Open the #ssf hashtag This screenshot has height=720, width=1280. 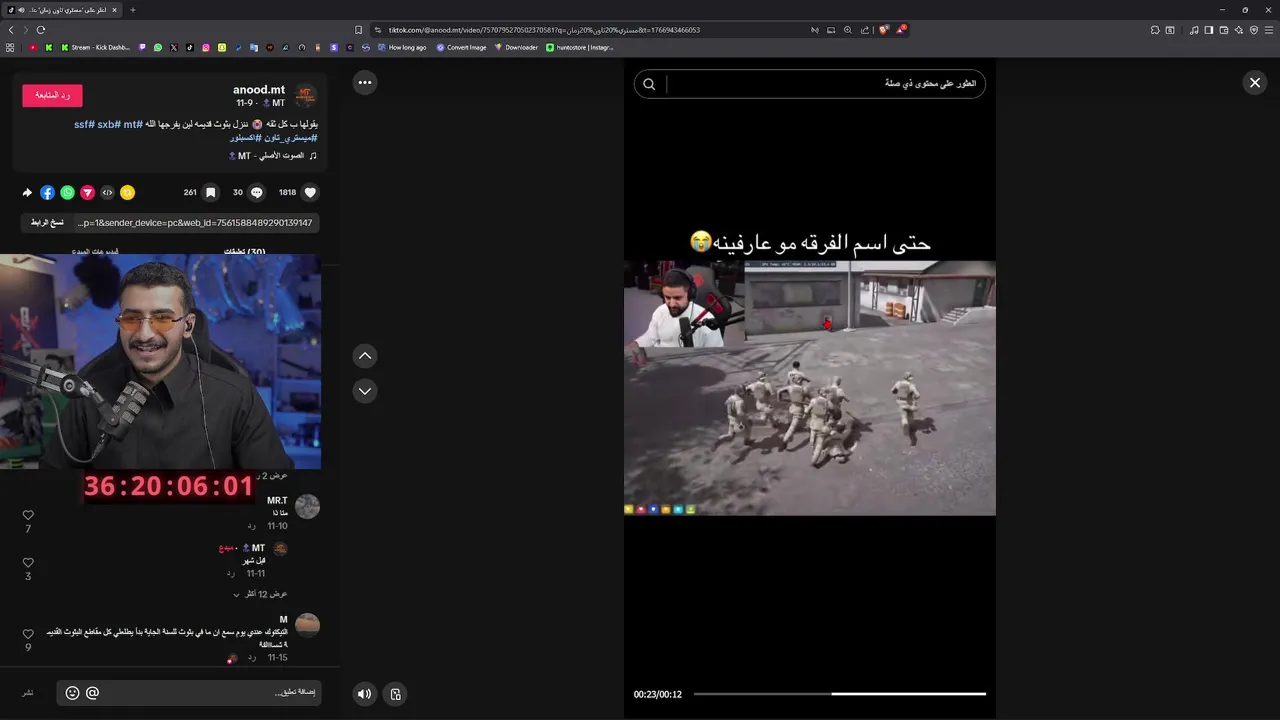pos(84,124)
